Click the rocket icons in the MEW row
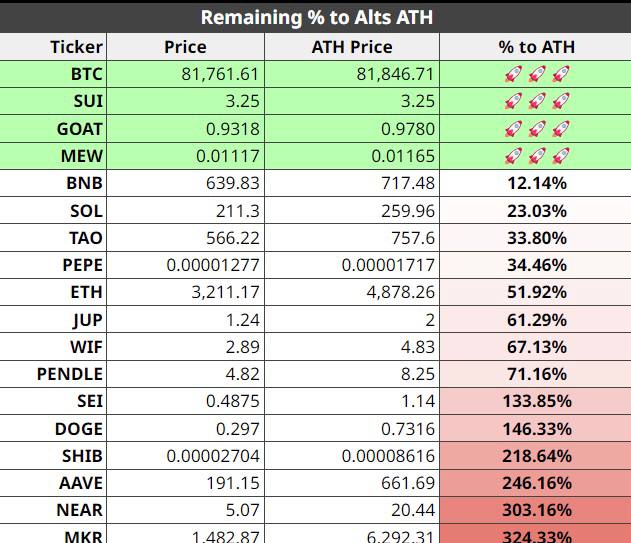Screen dimensions: 631x543 point(537,156)
